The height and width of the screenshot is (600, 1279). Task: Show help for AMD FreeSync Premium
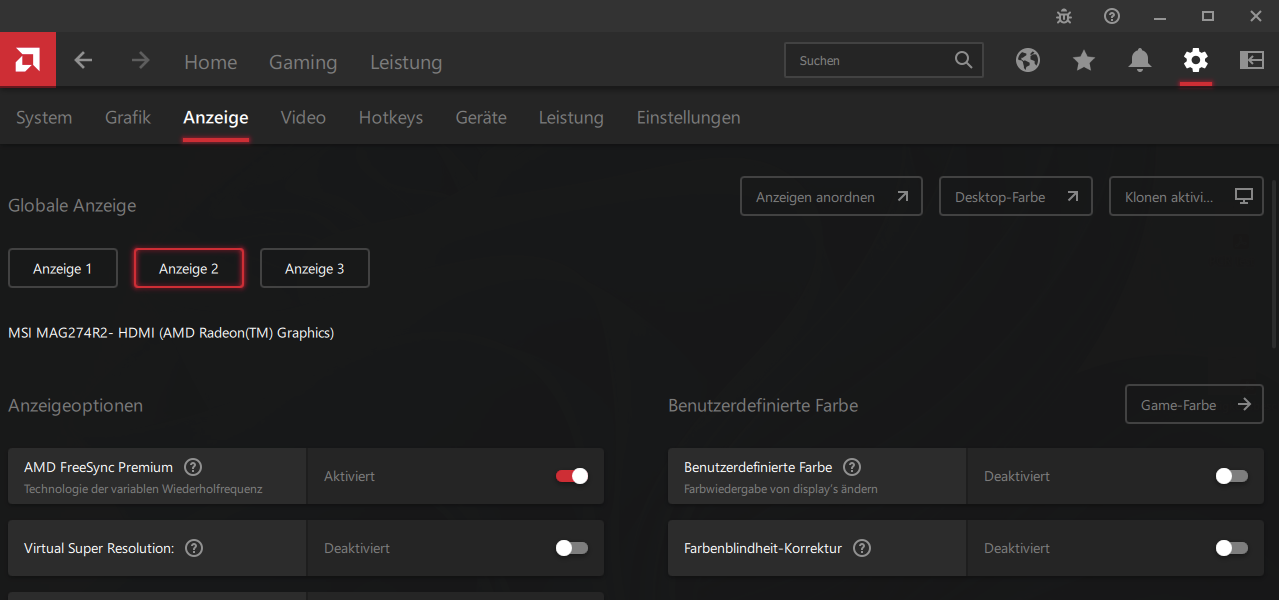coord(194,467)
